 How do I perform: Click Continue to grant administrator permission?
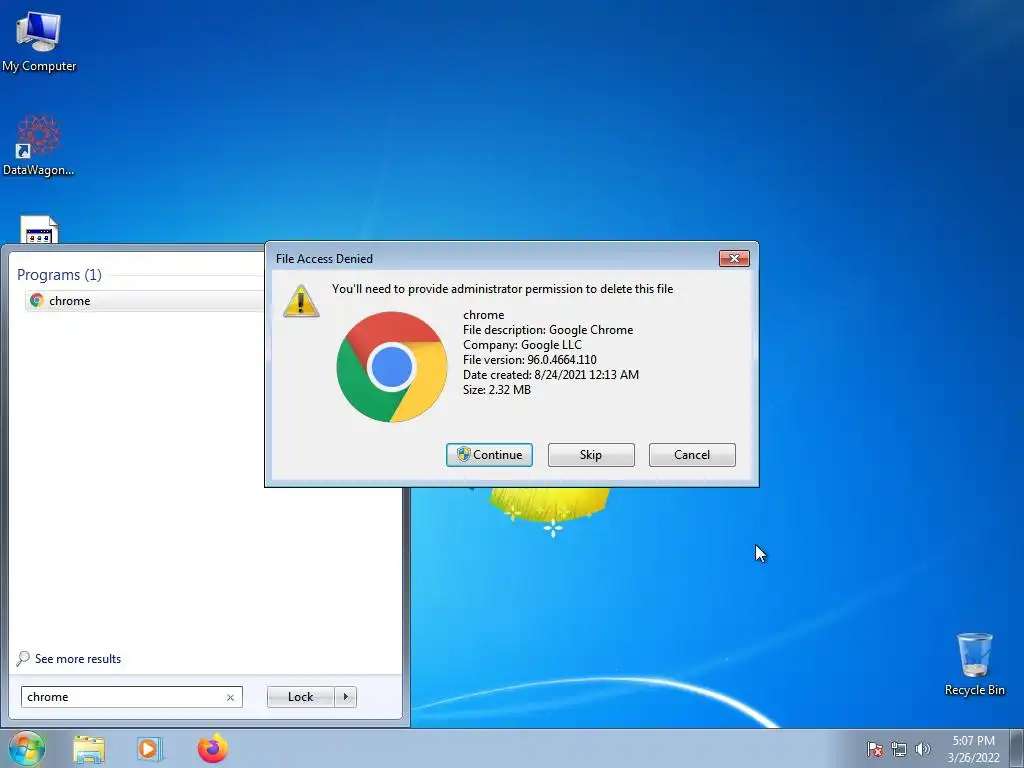[489, 455]
